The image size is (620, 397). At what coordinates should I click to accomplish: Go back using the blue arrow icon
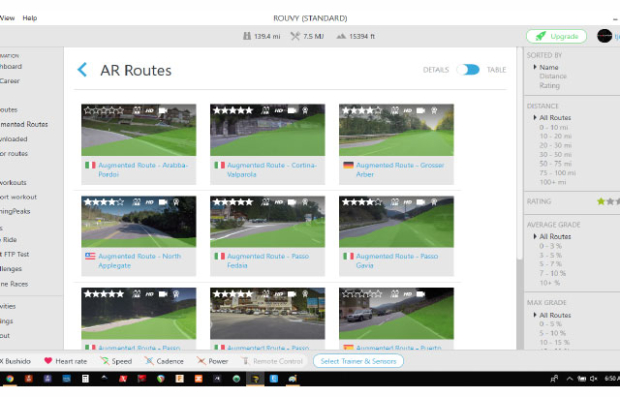click(82, 70)
